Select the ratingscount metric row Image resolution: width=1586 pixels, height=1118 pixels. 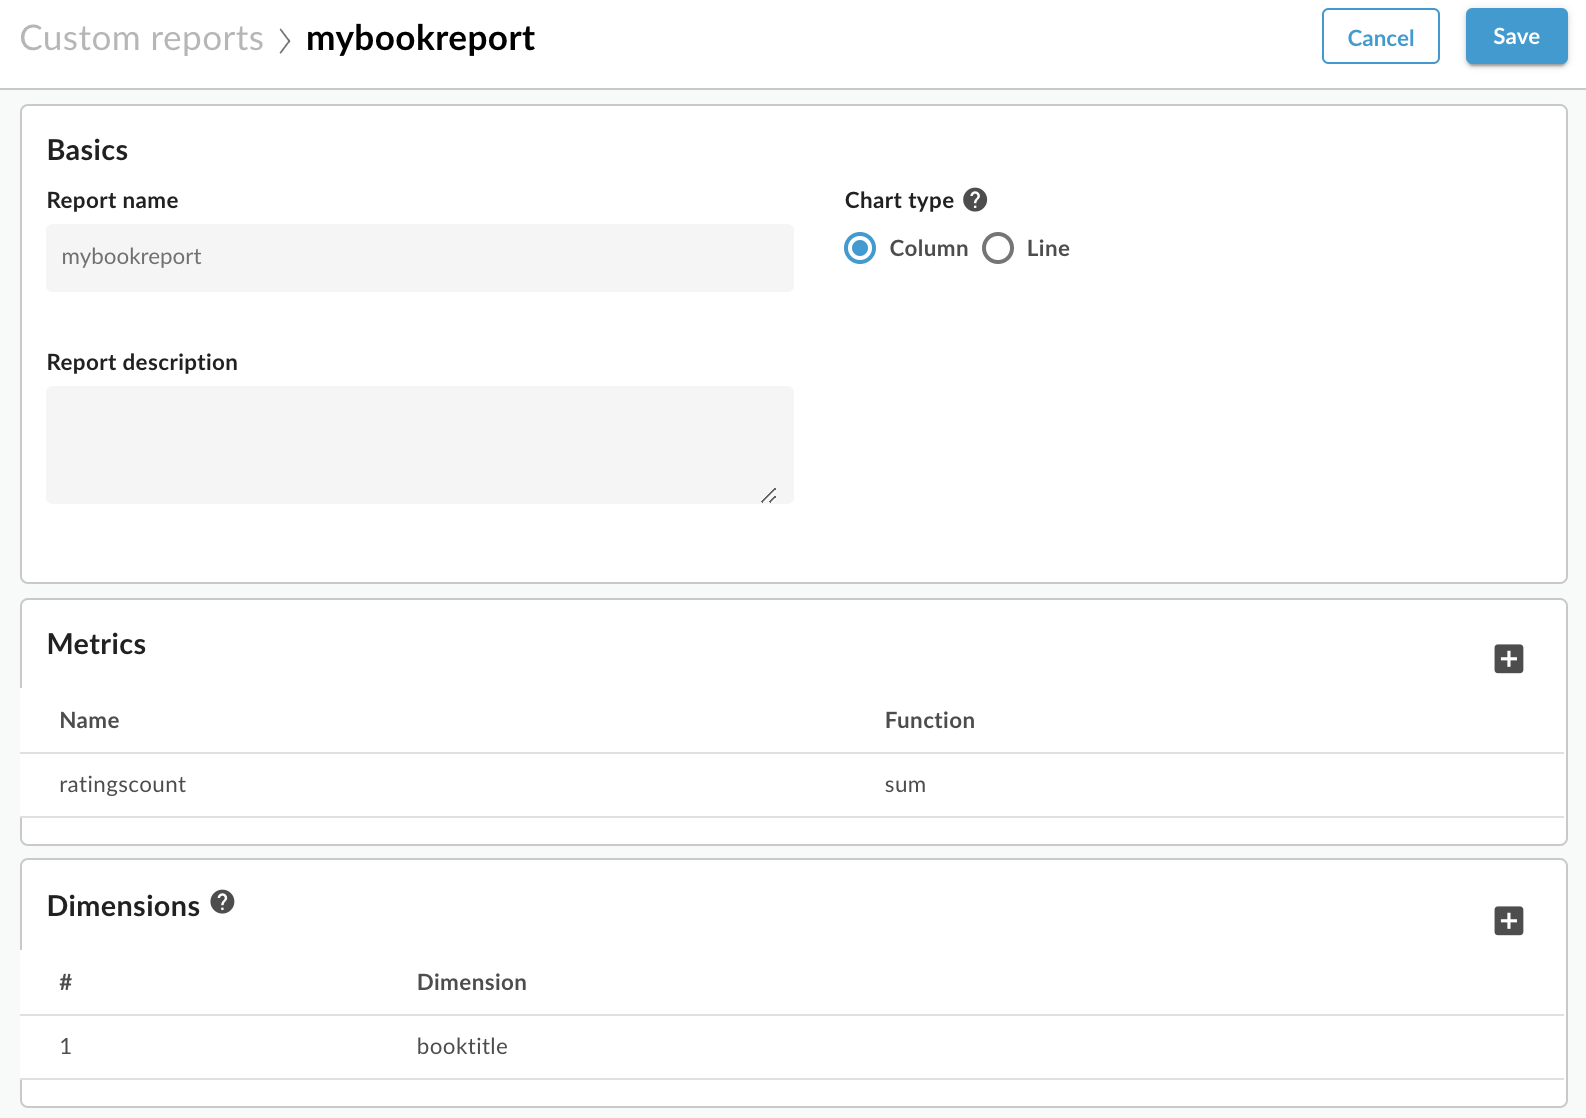pos(123,785)
